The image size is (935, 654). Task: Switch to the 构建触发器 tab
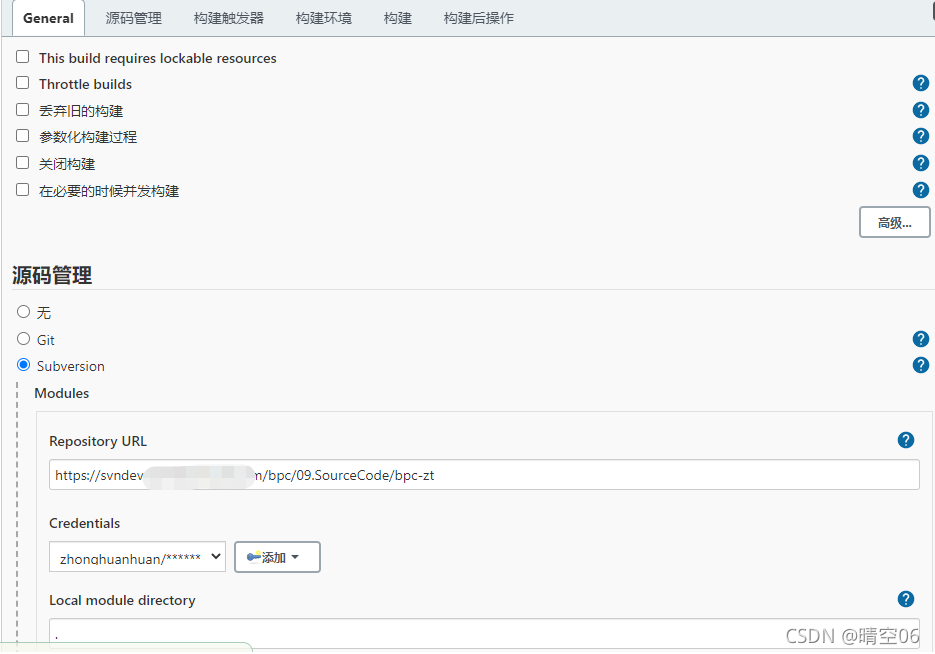pyautogui.click(x=229, y=18)
